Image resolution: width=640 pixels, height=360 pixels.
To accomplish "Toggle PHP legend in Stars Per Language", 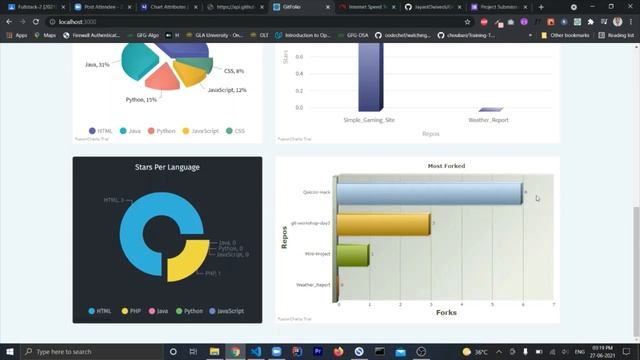I will coord(131,311).
